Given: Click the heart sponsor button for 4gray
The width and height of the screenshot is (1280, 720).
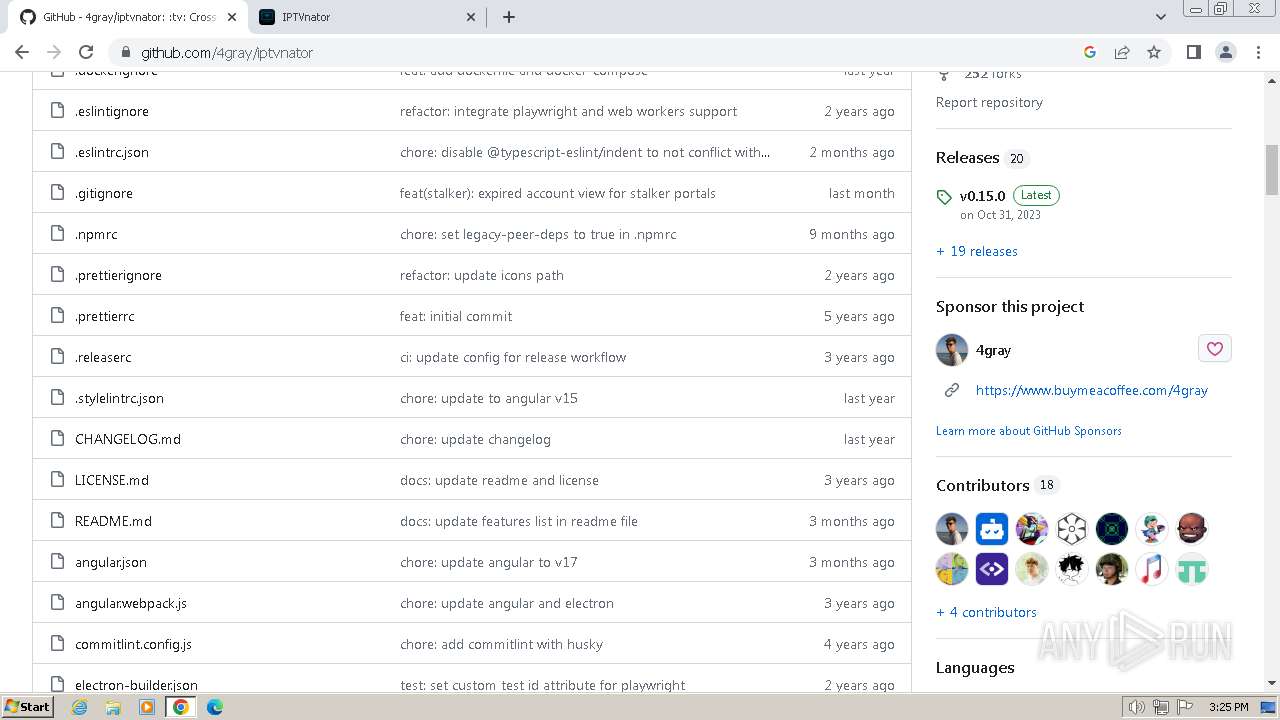Looking at the screenshot, I should 1214,348.
